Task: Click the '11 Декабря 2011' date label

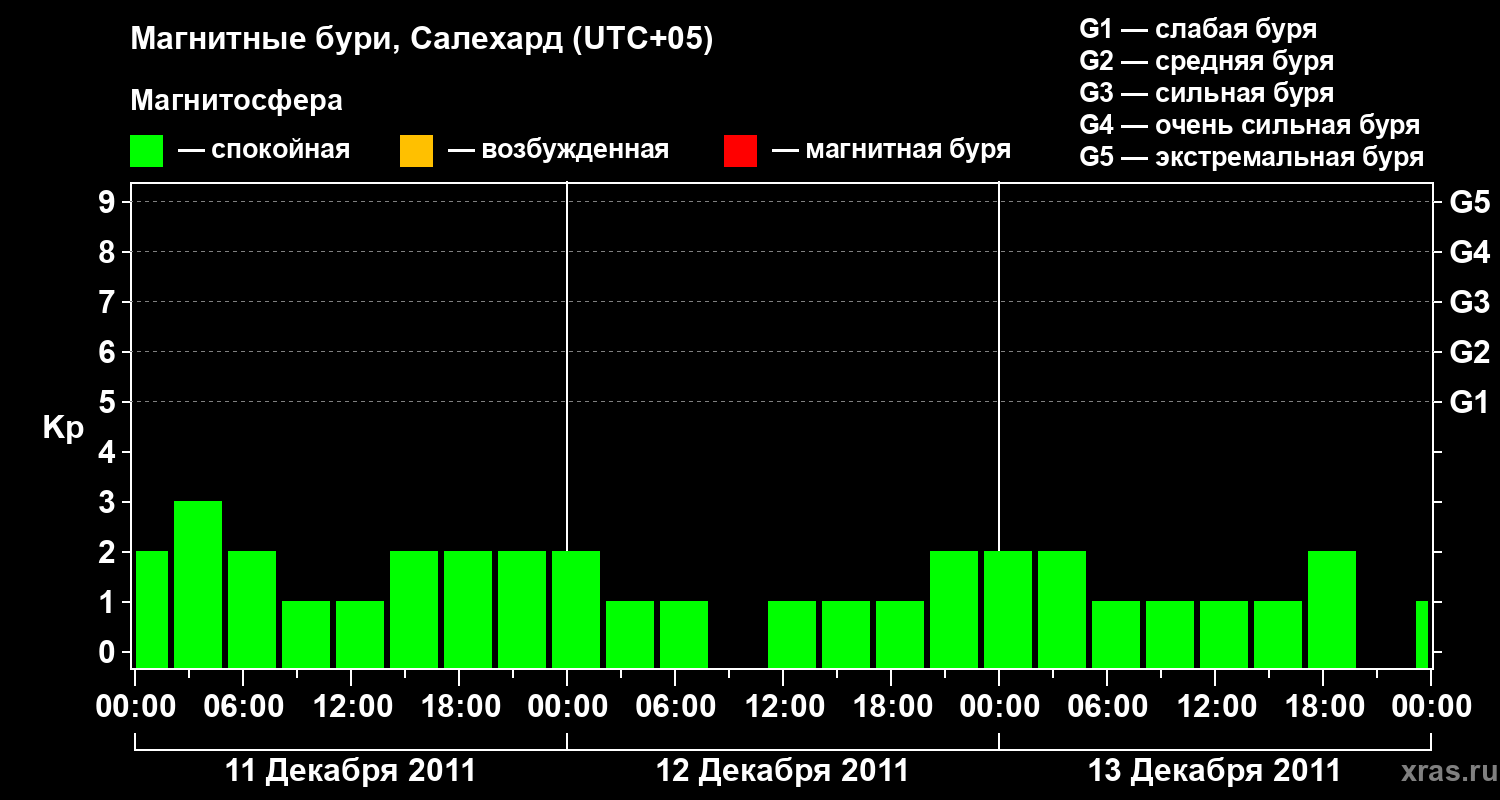Action: tap(351, 771)
